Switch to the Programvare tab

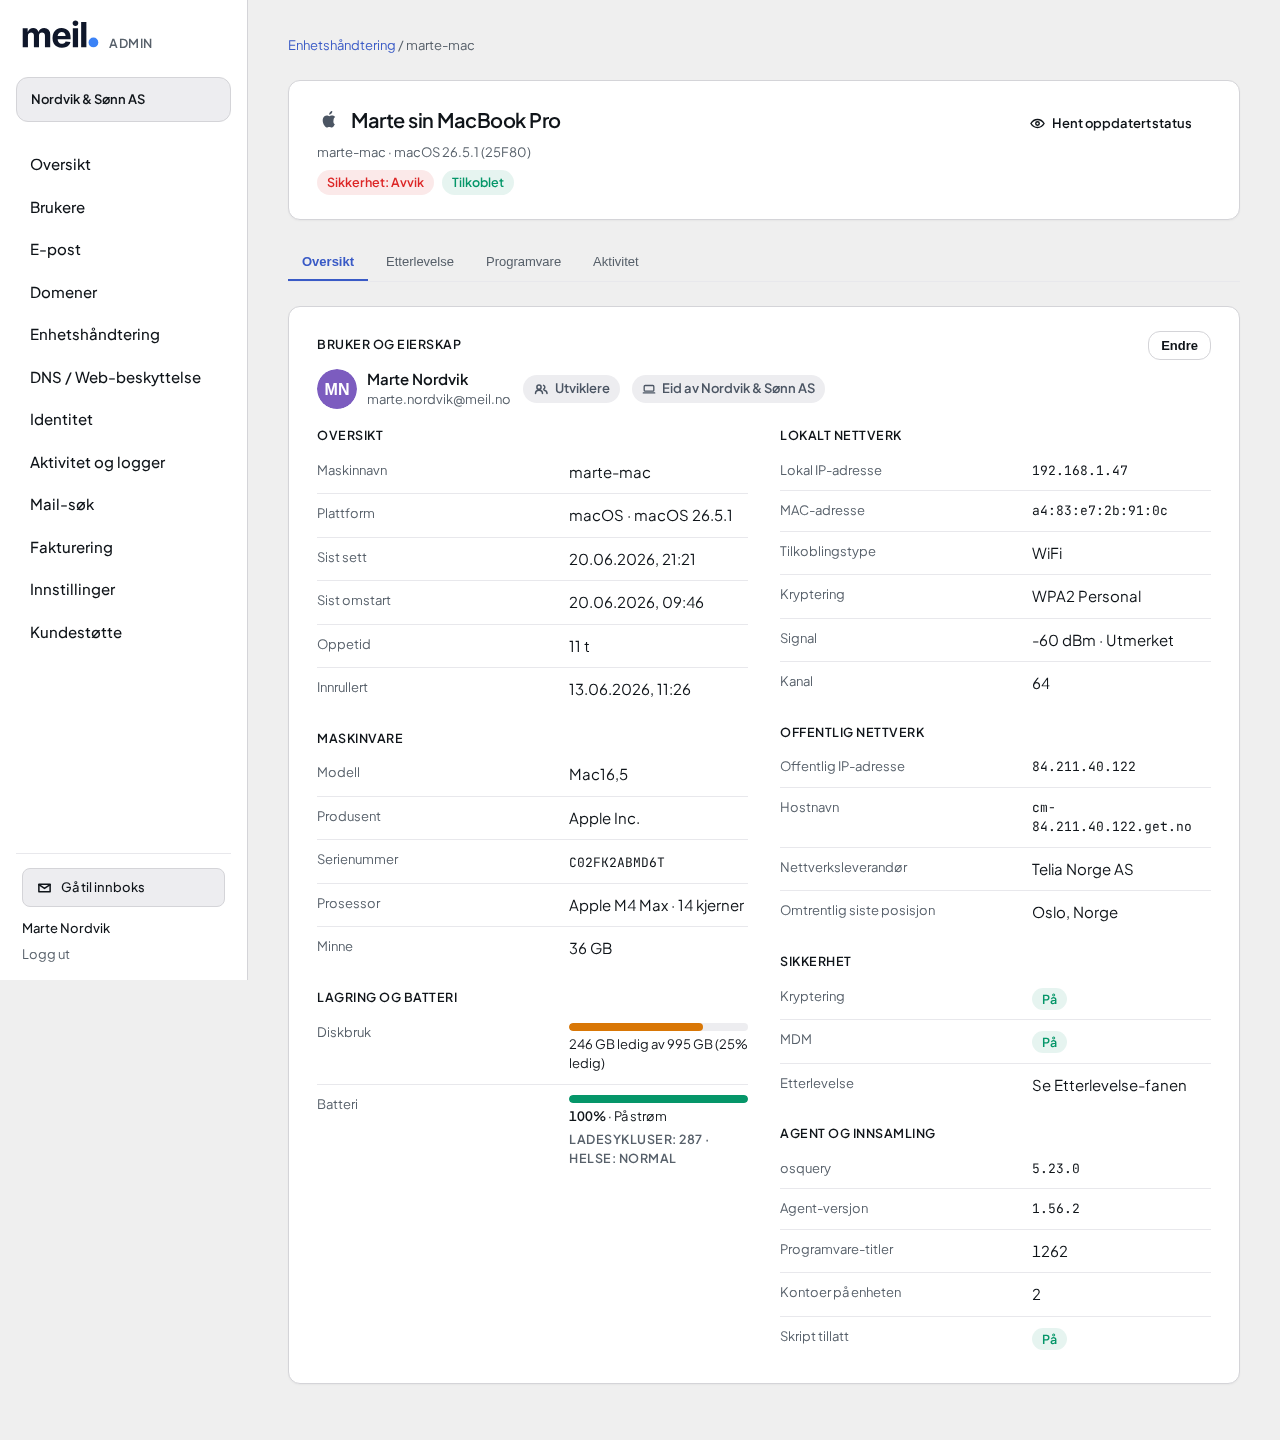523,262
